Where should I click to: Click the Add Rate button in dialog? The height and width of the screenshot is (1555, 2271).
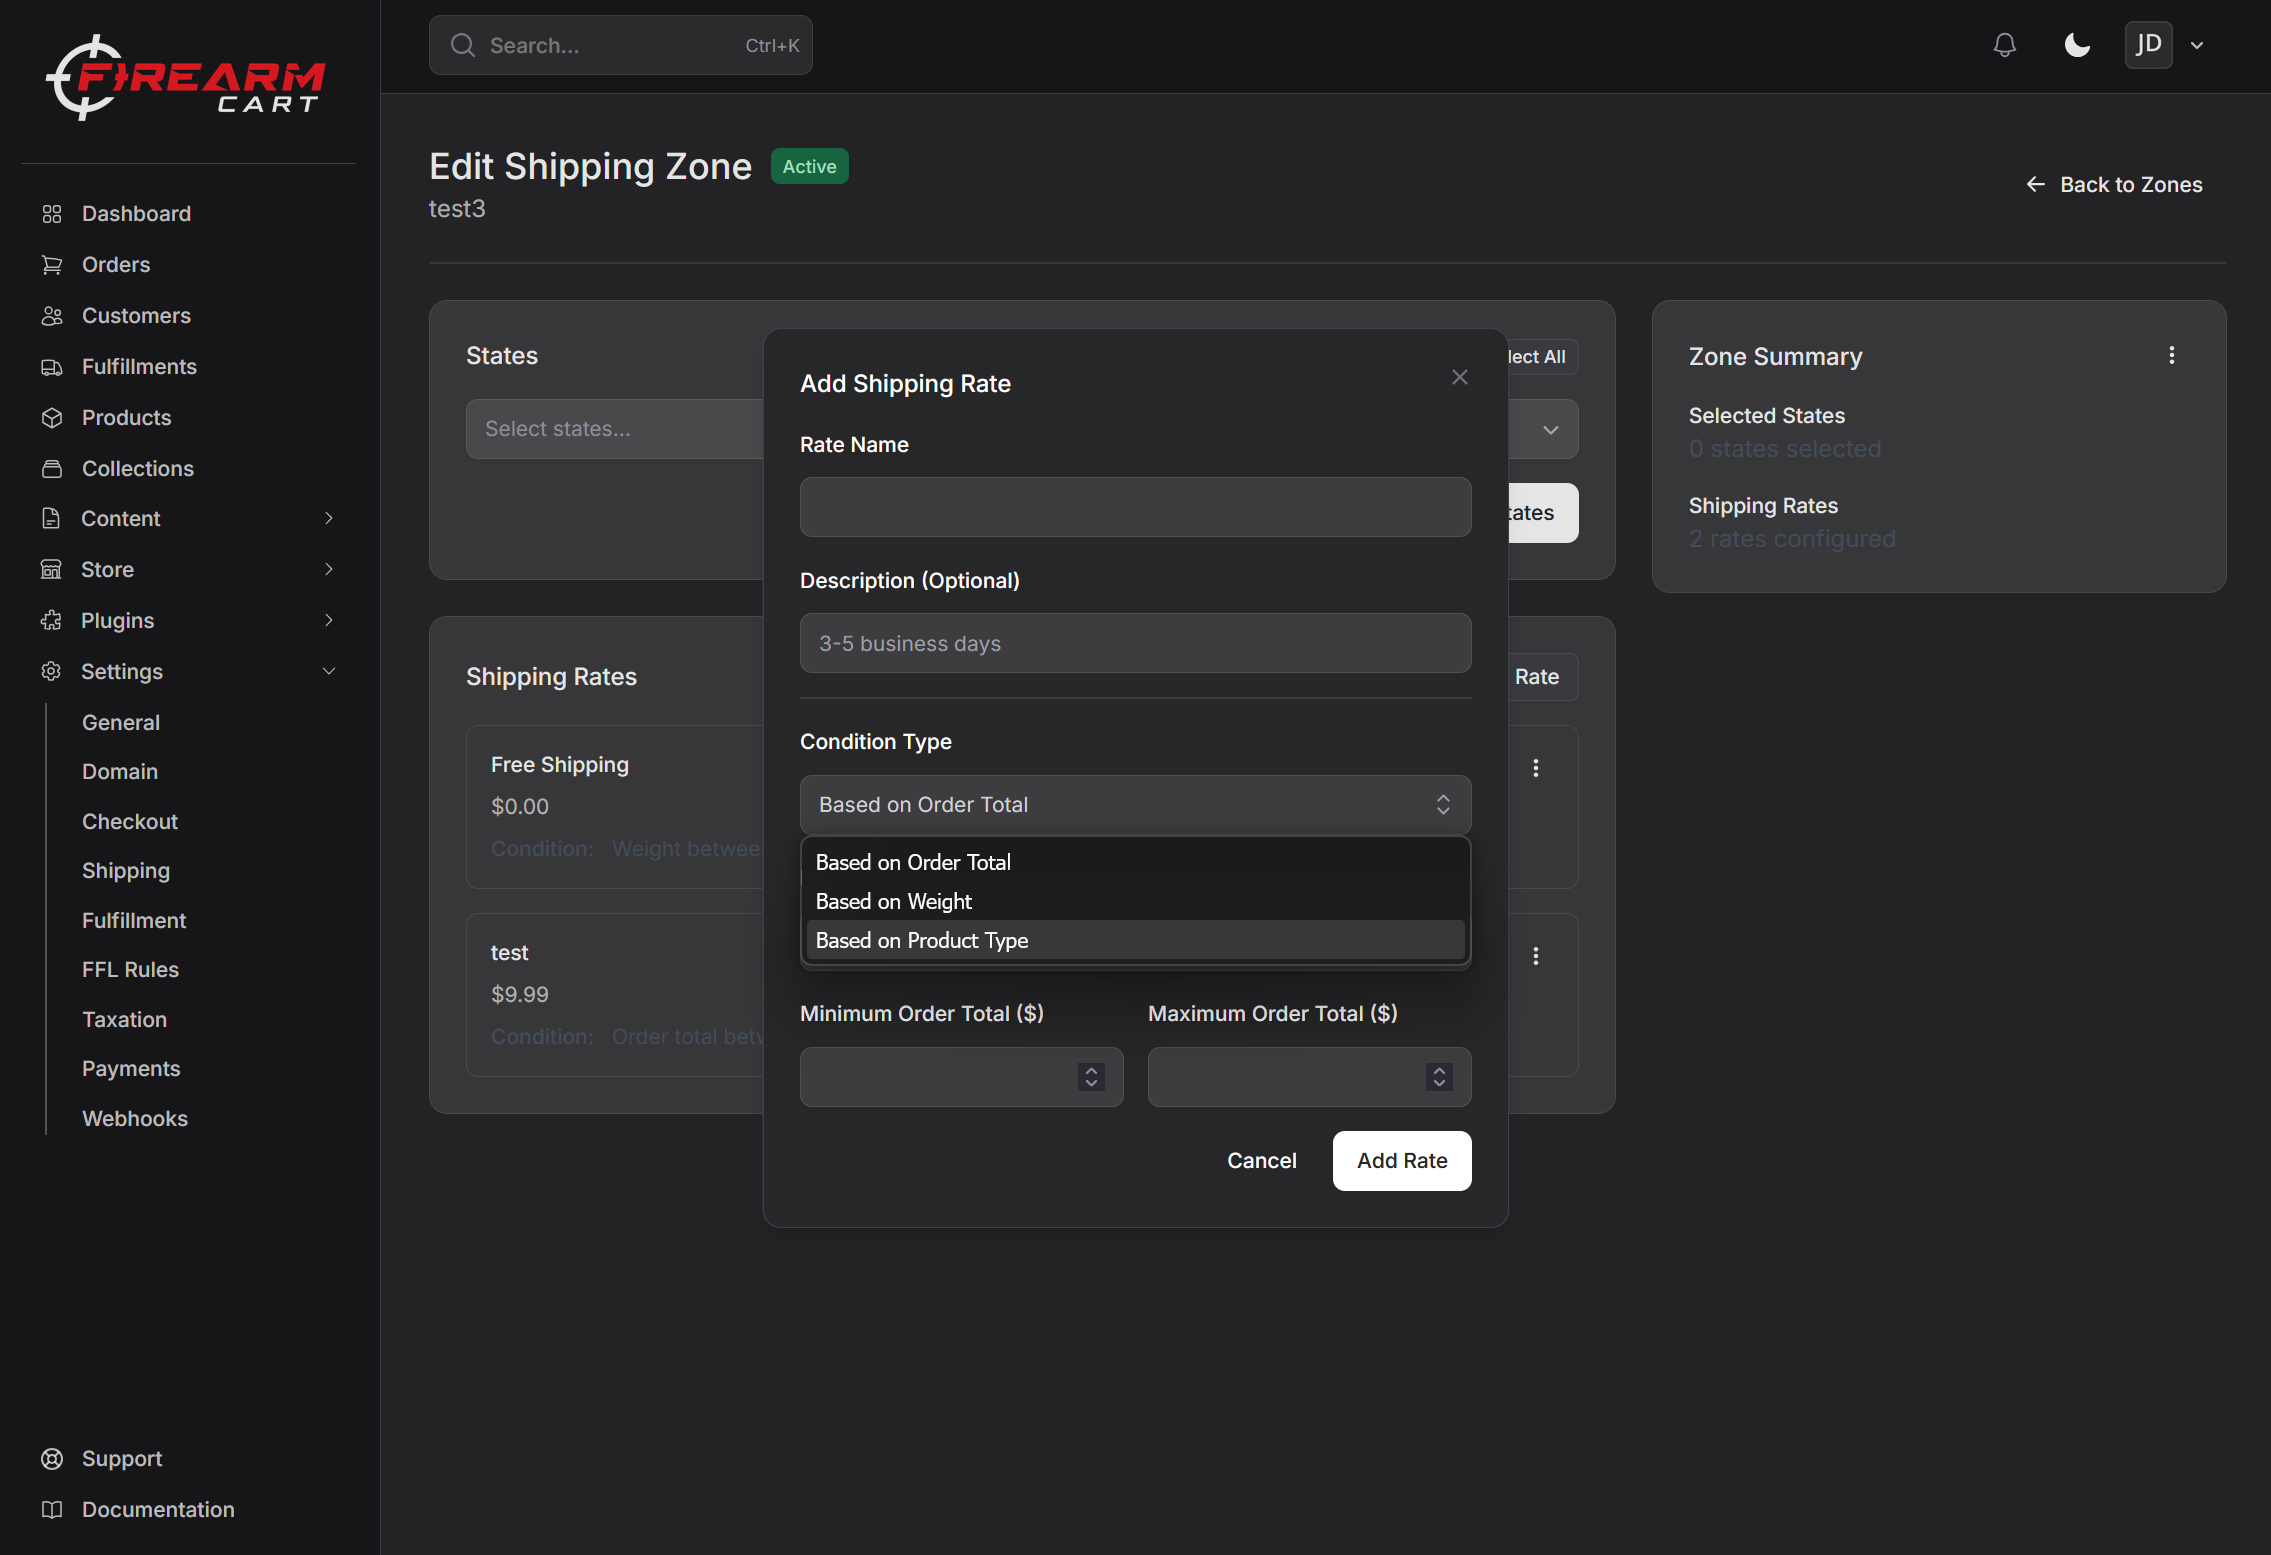[1402, 1161]
